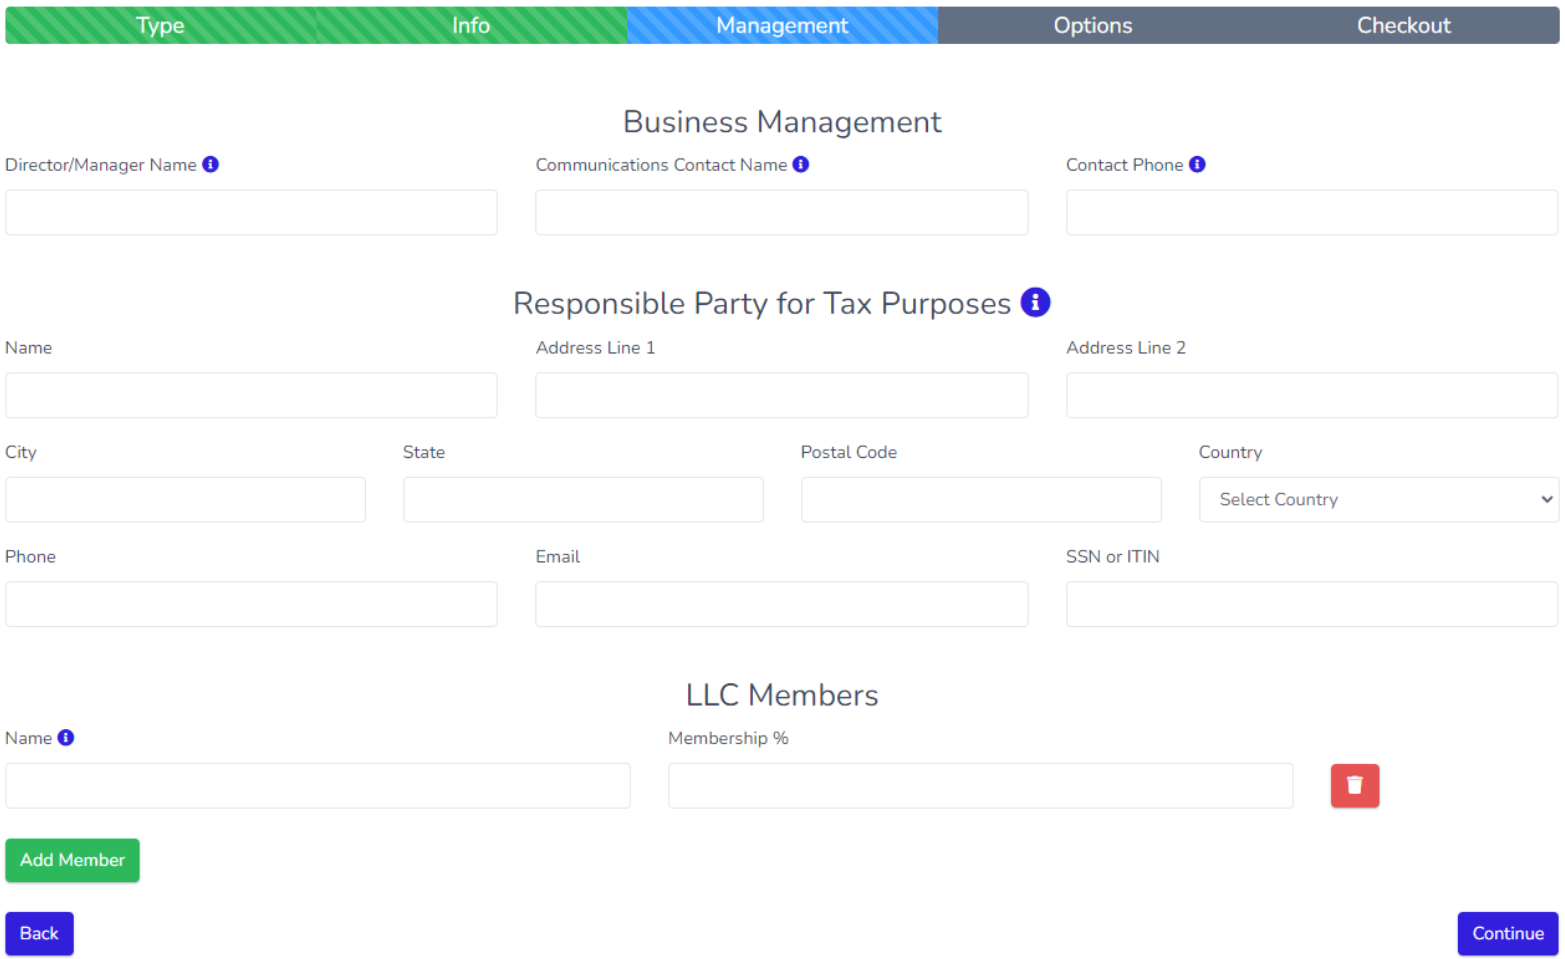Click the Email input field
Viewport: 1565px width, 959px height.
[782, 605]
